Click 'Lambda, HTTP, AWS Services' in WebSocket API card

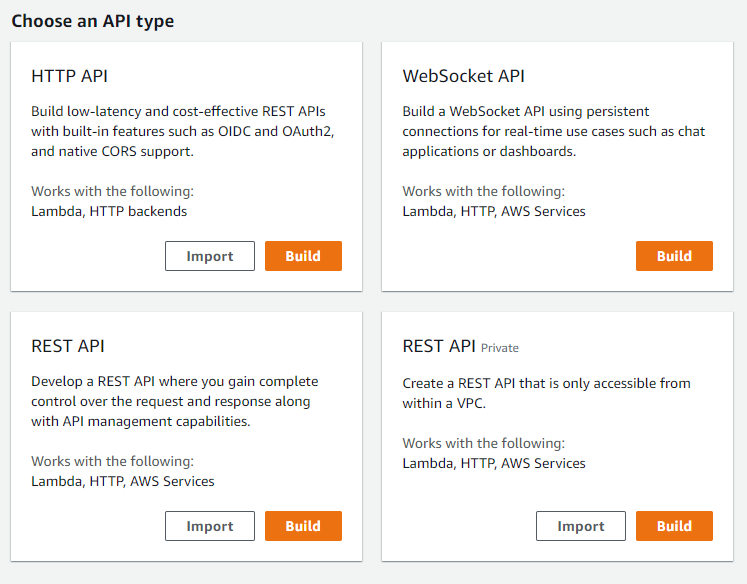494,211
